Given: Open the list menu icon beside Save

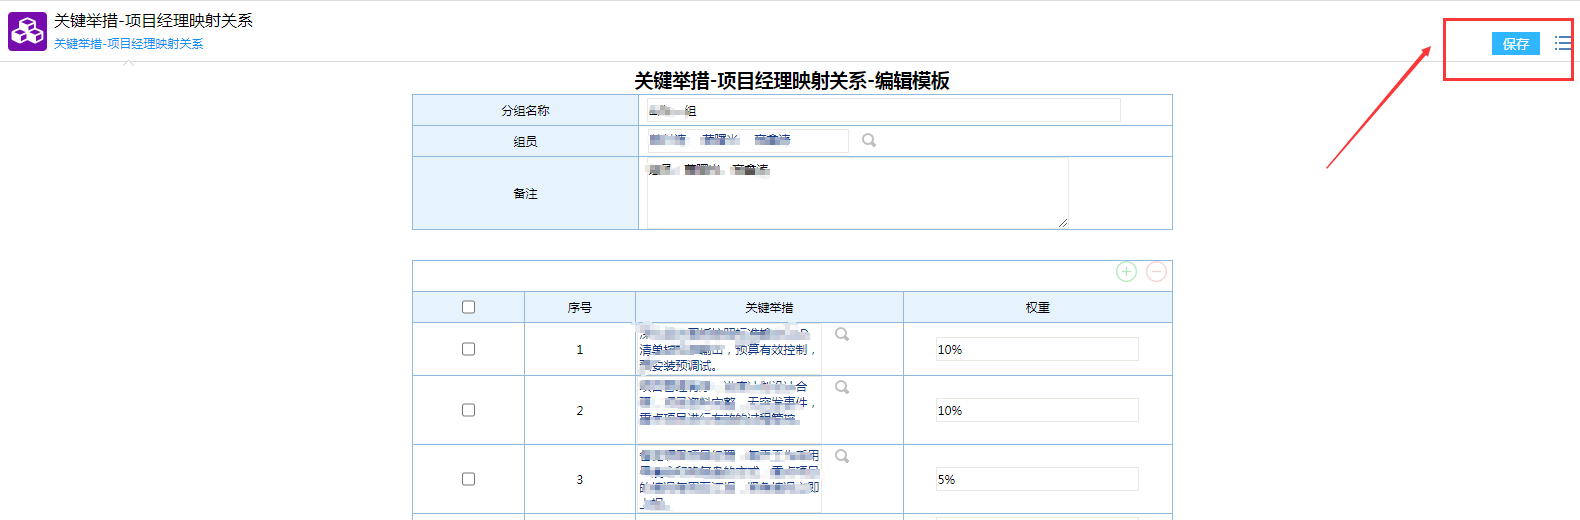Looking at the screenshot, I should click(1562, 43).
